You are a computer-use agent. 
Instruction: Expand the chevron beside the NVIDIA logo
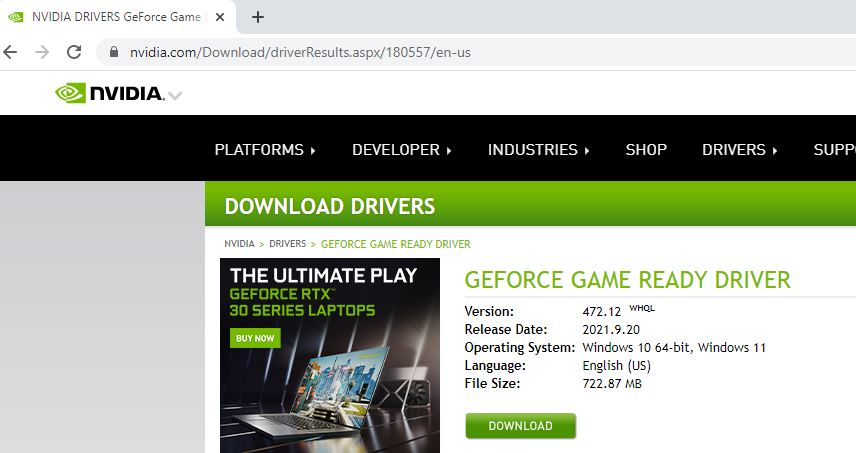click(175, 96)
